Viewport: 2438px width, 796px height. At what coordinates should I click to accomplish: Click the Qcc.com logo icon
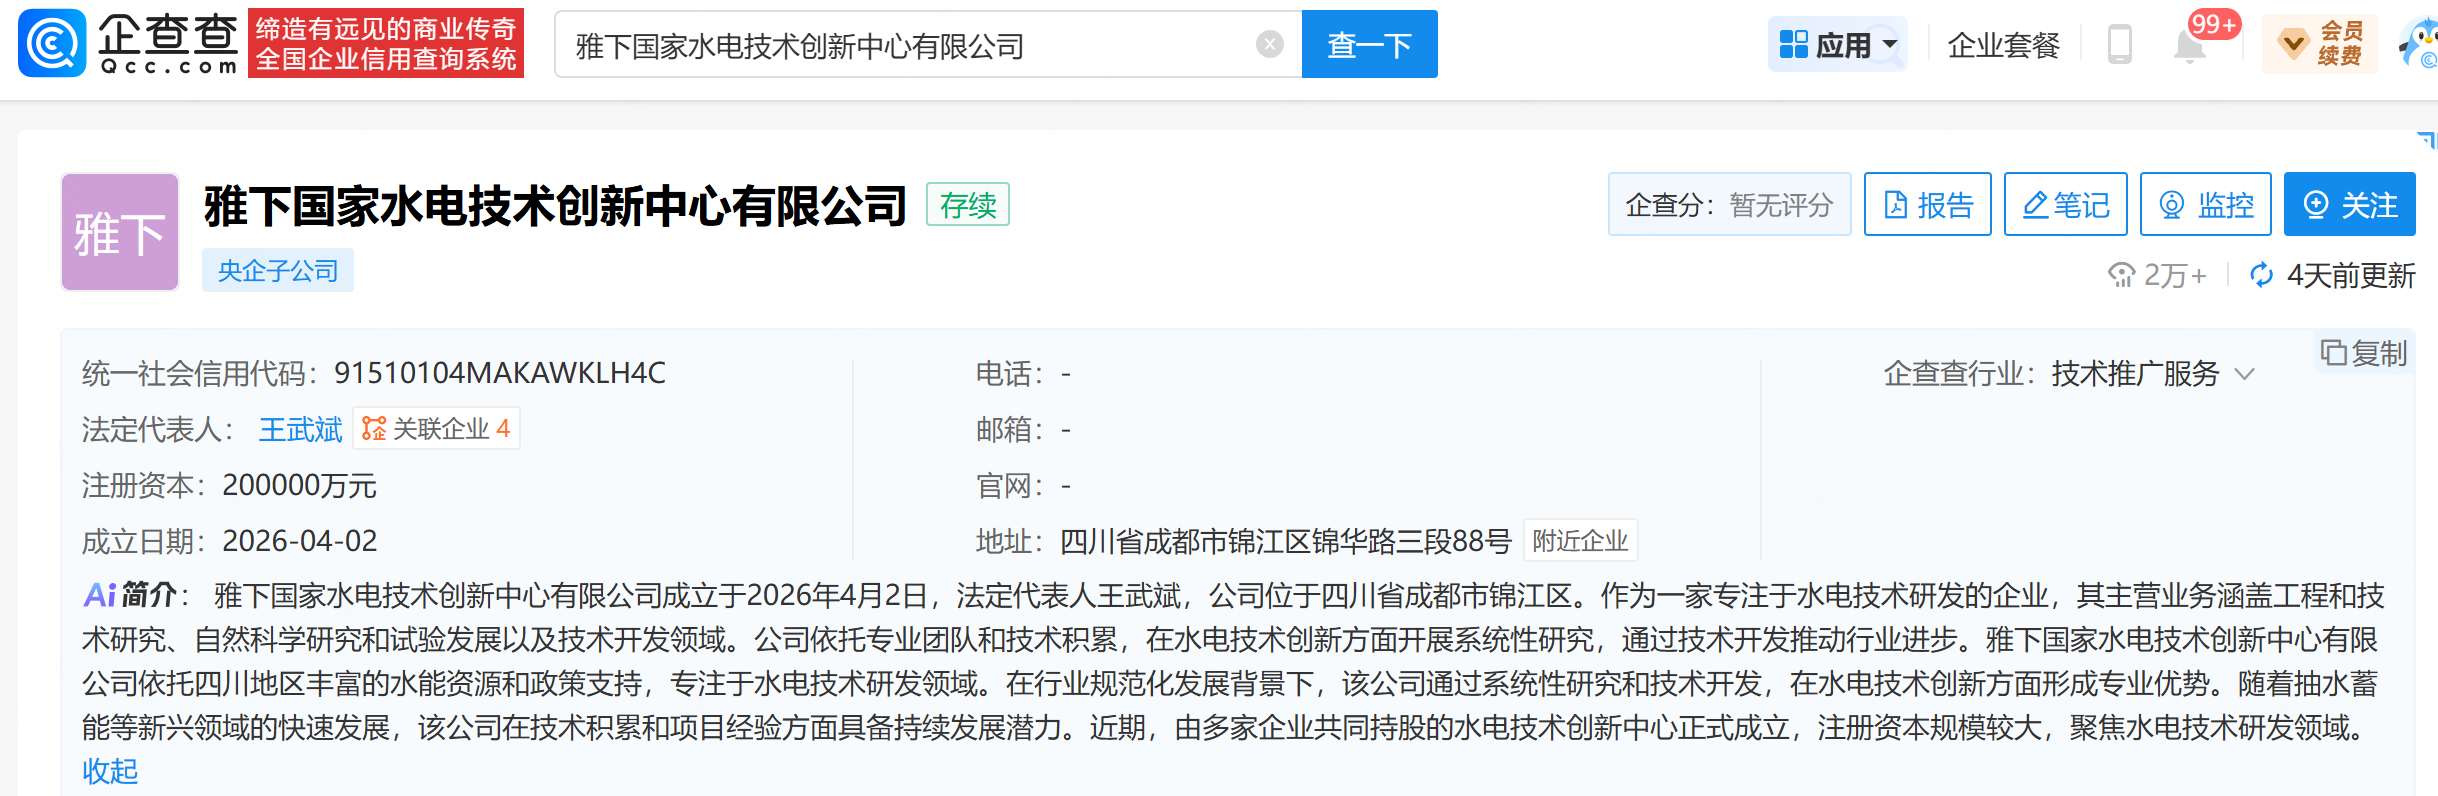pos(52,44)
